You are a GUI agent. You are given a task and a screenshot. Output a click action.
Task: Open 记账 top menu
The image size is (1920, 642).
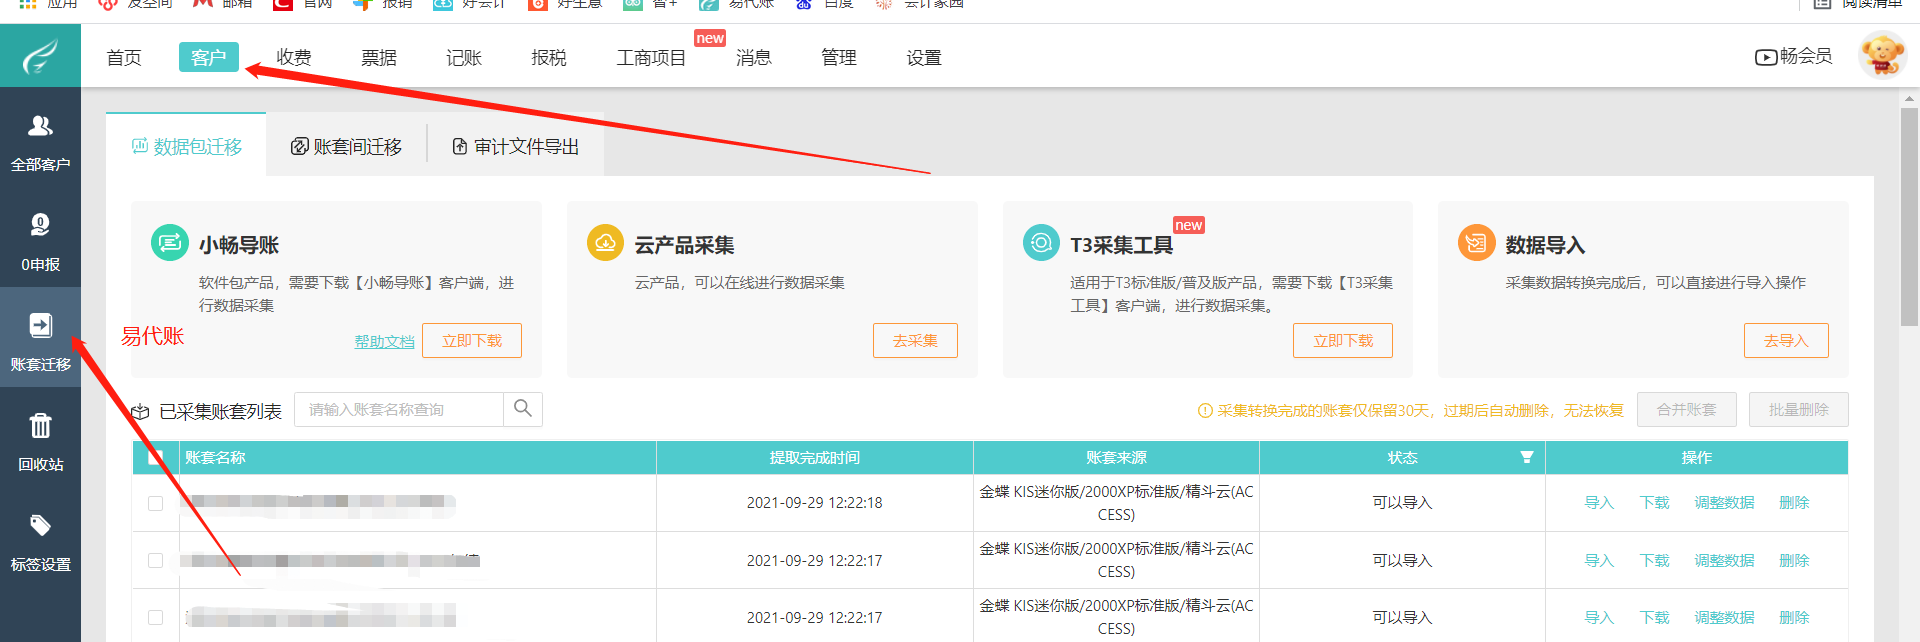click(464, 57)
